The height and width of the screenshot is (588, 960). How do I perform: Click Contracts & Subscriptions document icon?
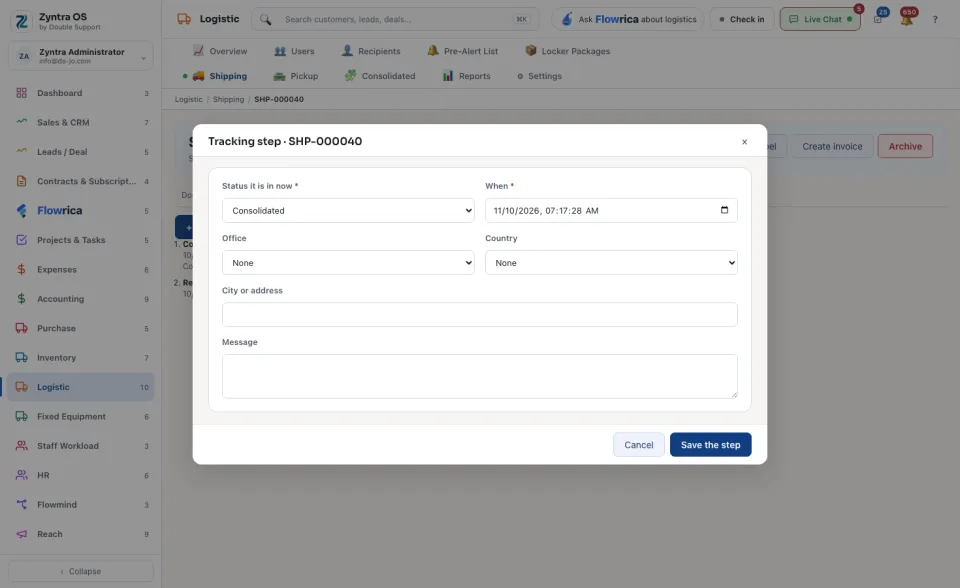coord(21,181)
